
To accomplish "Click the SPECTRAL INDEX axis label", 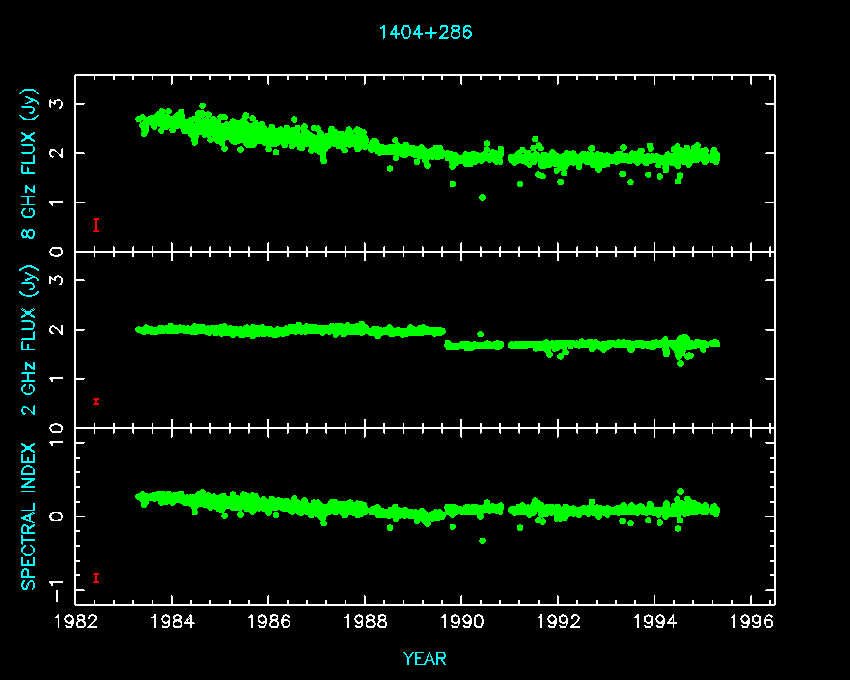I will coord(29,515).
